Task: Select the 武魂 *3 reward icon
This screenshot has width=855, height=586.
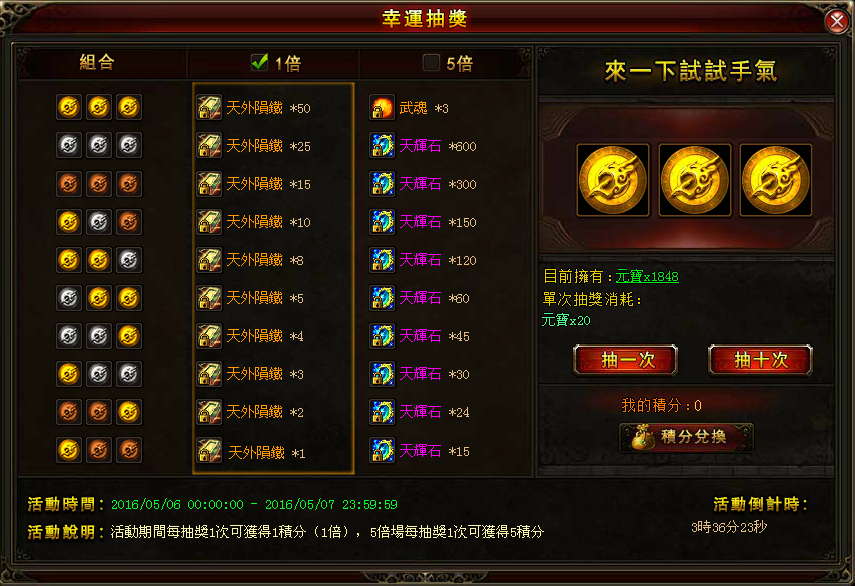Action: (382, 107)
